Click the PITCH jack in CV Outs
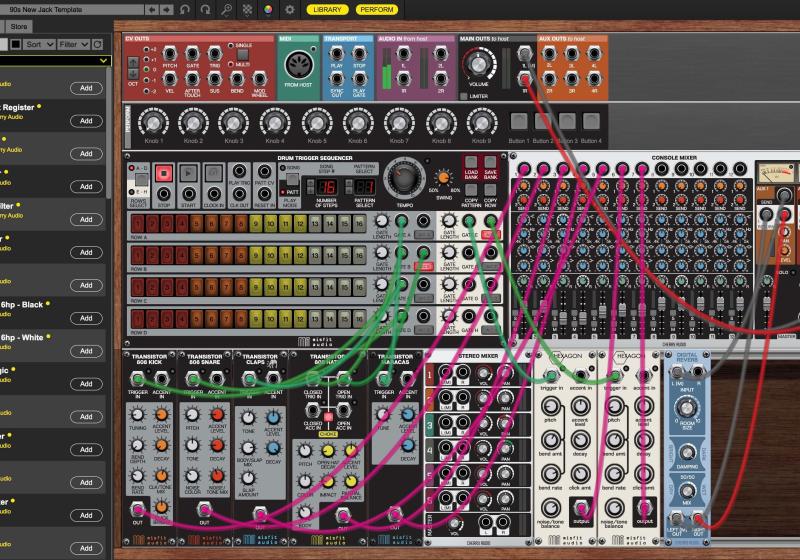The width and height of the screenshot is (800, 560). pyautogui.click(x=169, y=54)
